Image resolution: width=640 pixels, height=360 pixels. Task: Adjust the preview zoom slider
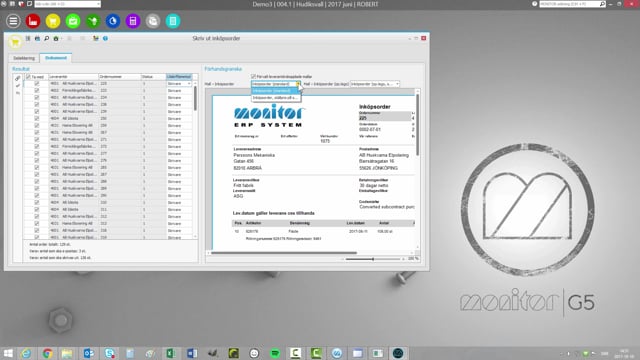tap(373, 259)
